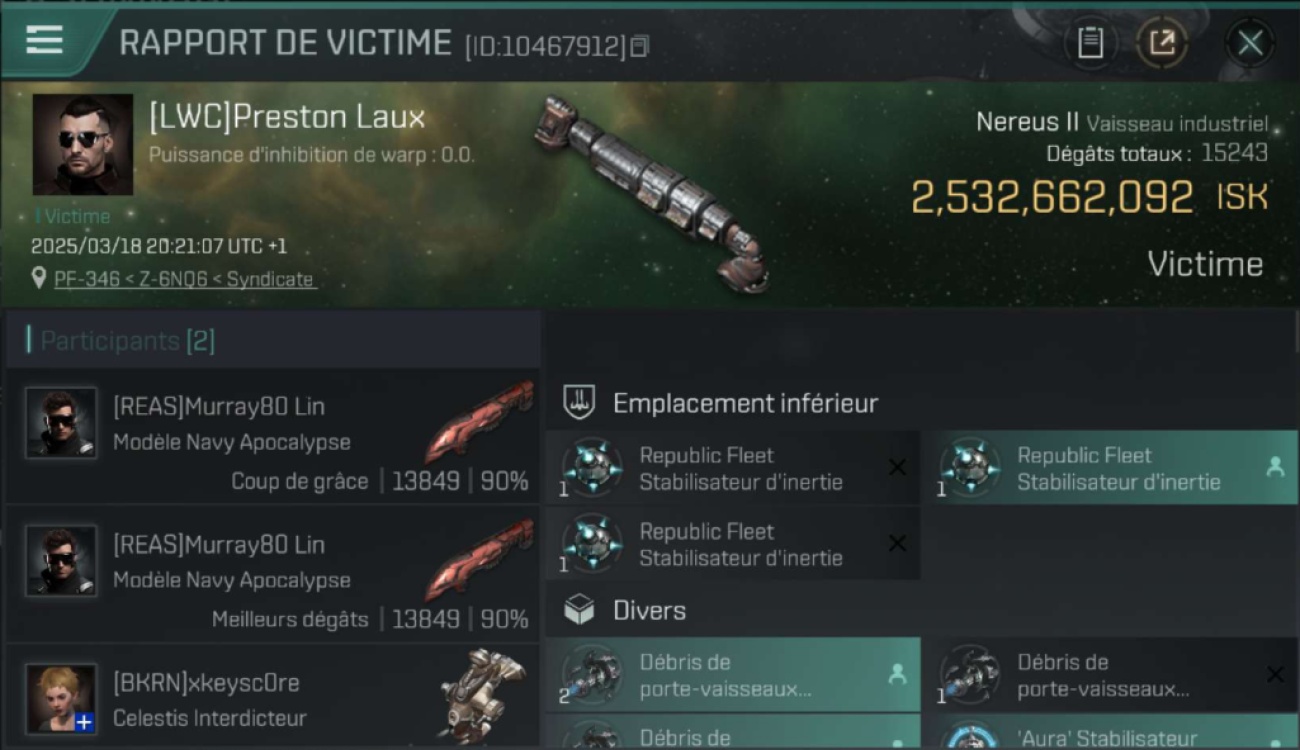Copy the kill report ID icon
Screen dimensions: 1300x750
(639, 46)
